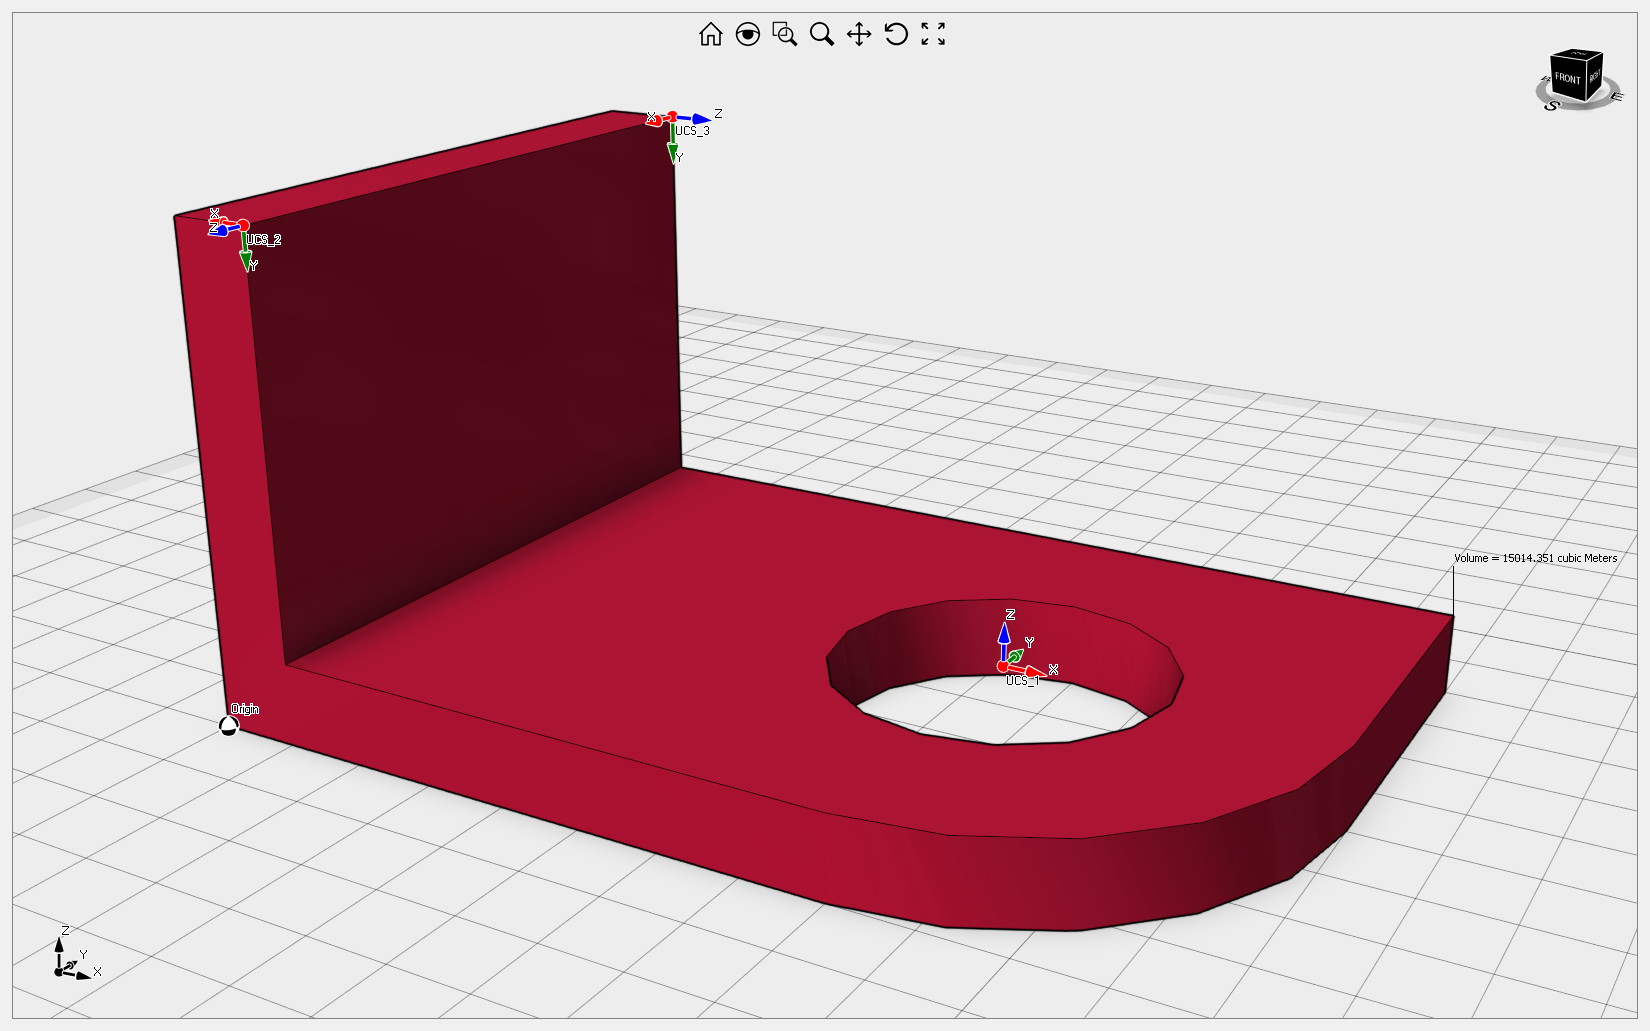Click the top face of the view cube
This screenshot has height=1031, width=1650.
pos(1578,53)
